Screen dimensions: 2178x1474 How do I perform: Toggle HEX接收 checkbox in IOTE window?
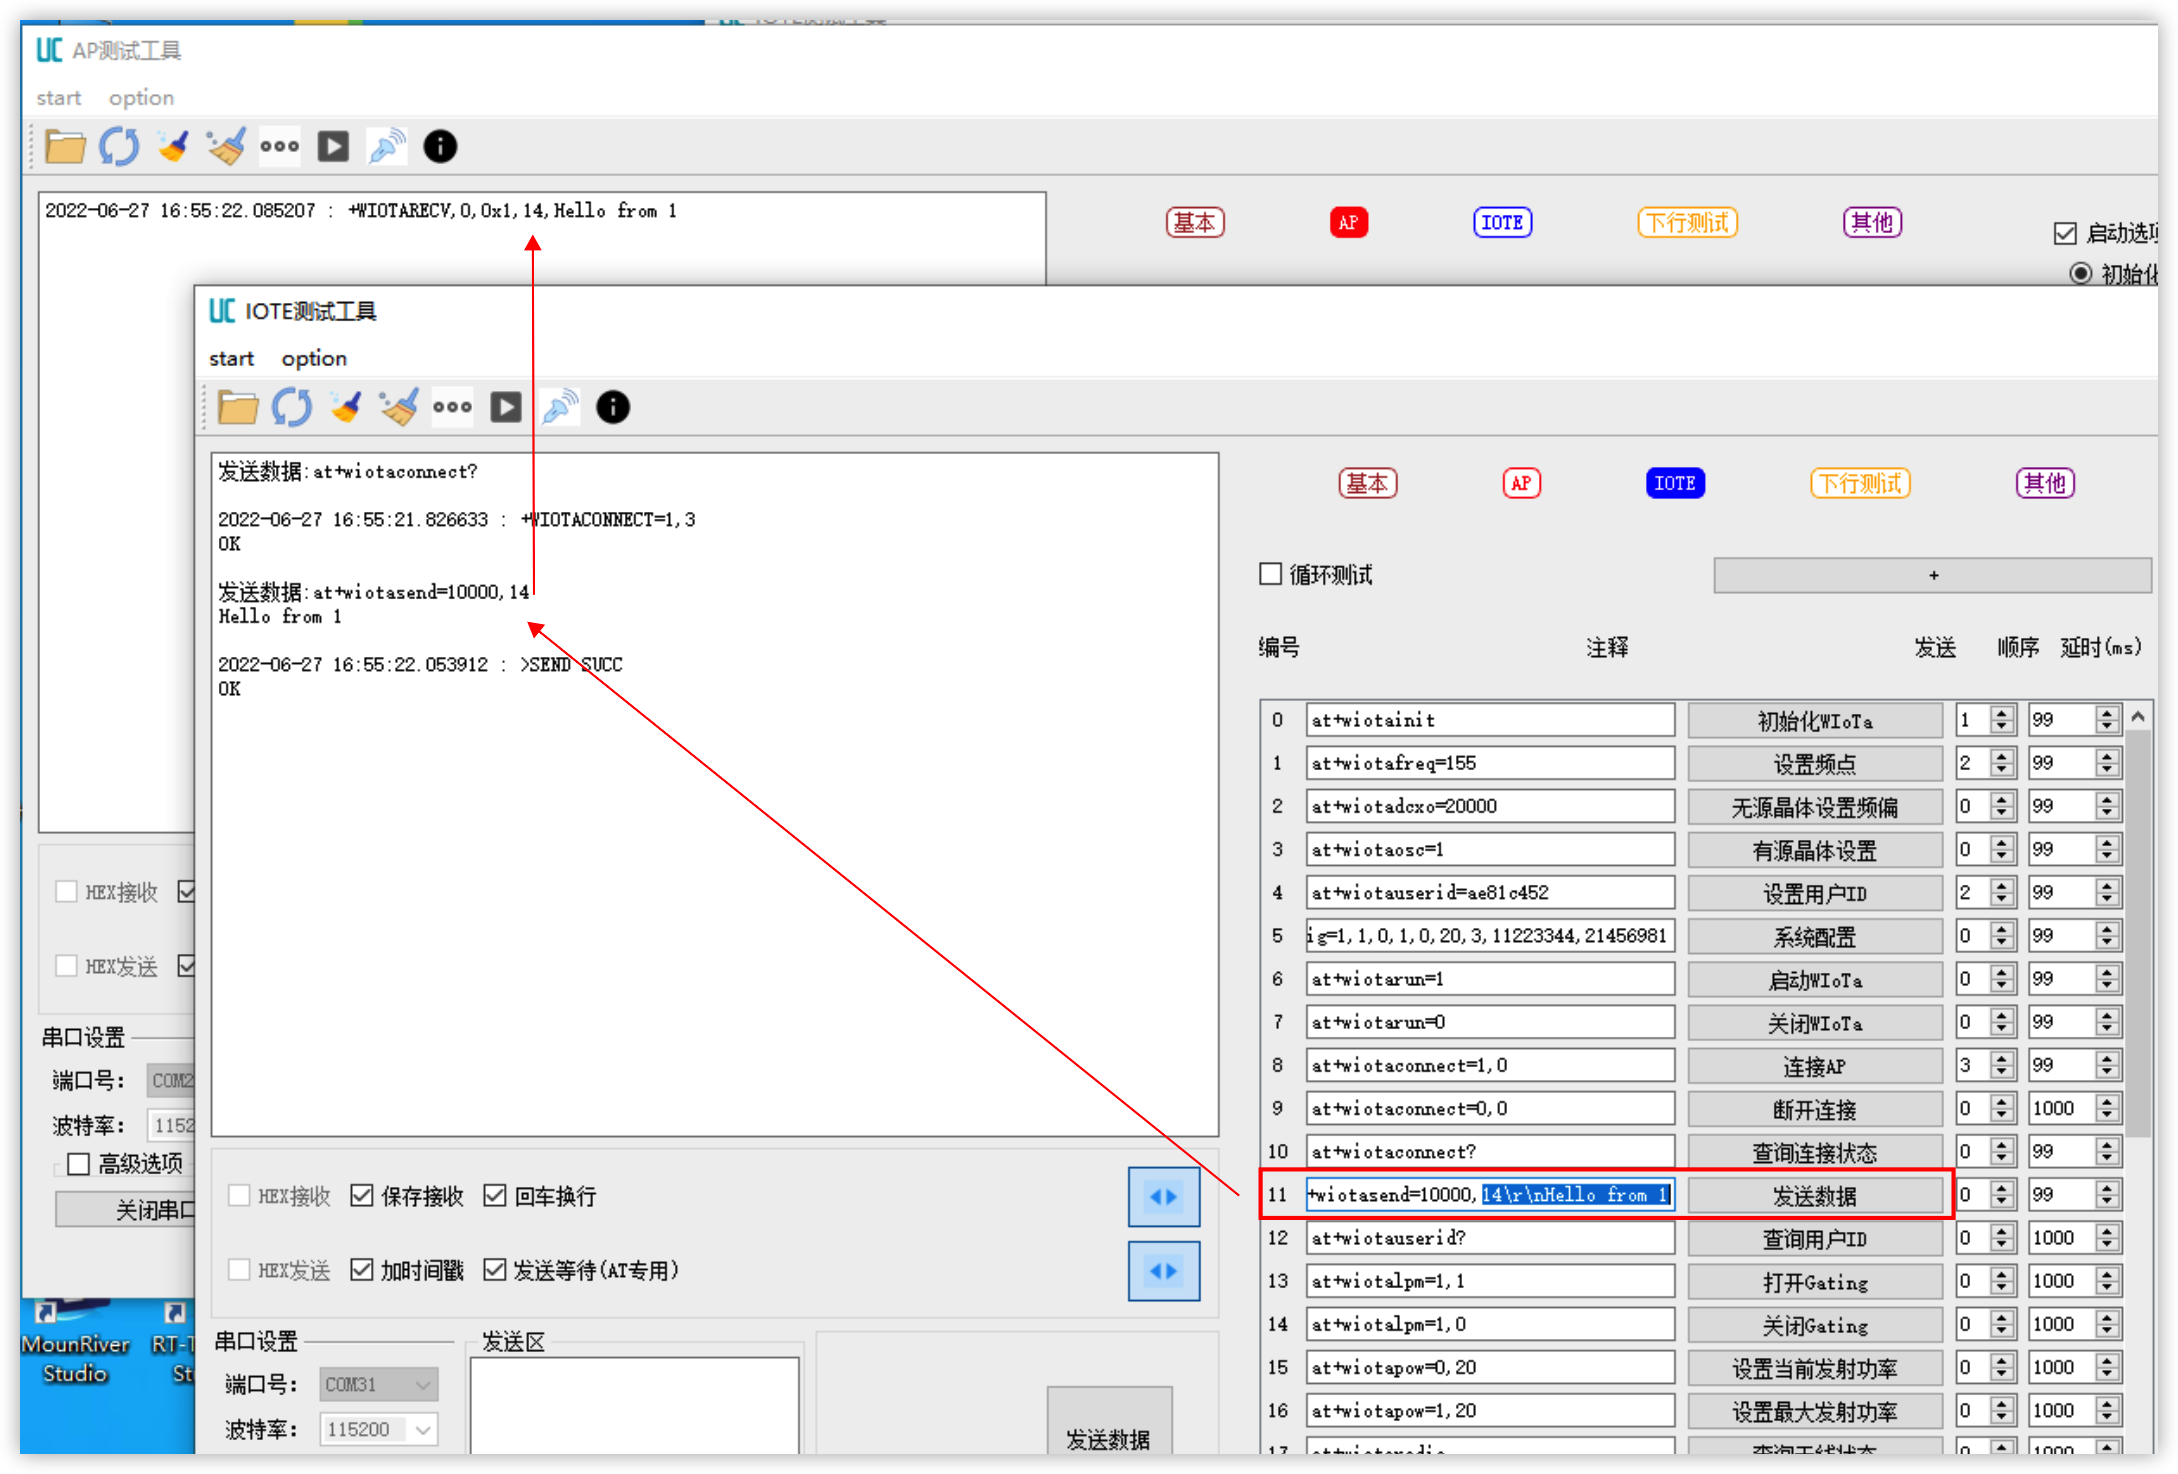pos(238,1196)
